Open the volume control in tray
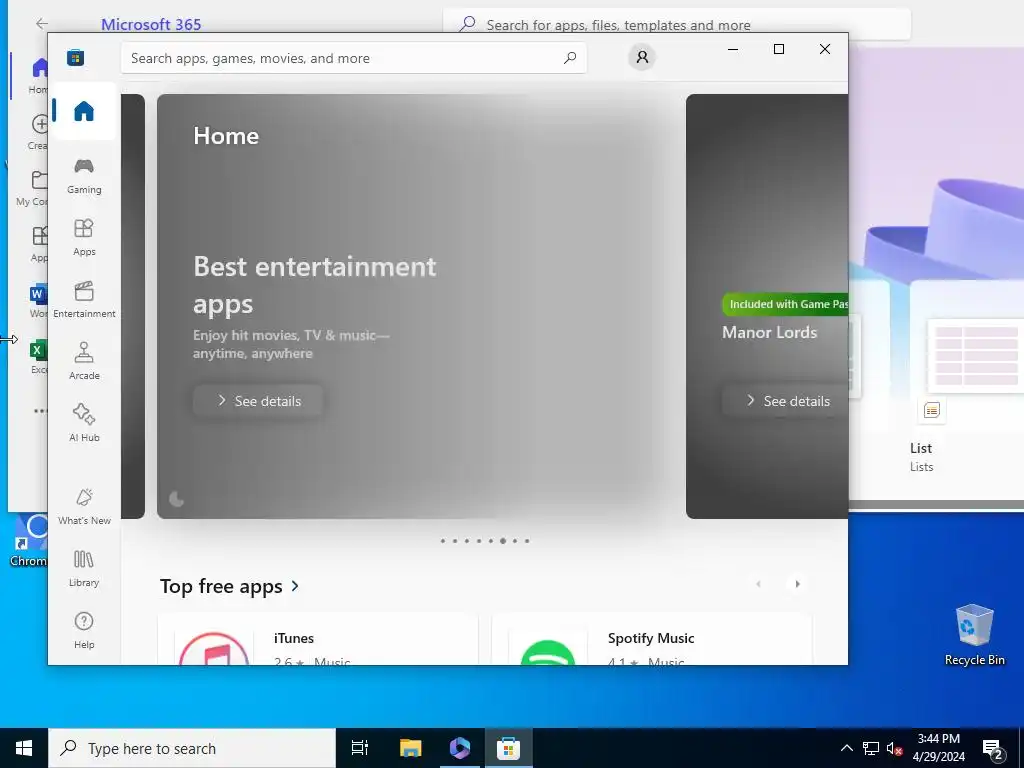 pos(894,748)
